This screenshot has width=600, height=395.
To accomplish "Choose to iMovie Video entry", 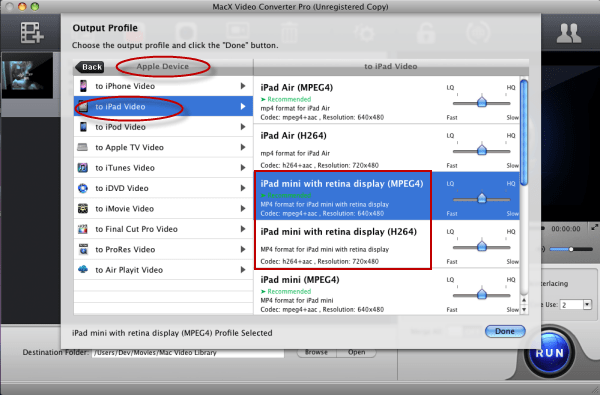I will pyautogui.click(x=163, y=209).
